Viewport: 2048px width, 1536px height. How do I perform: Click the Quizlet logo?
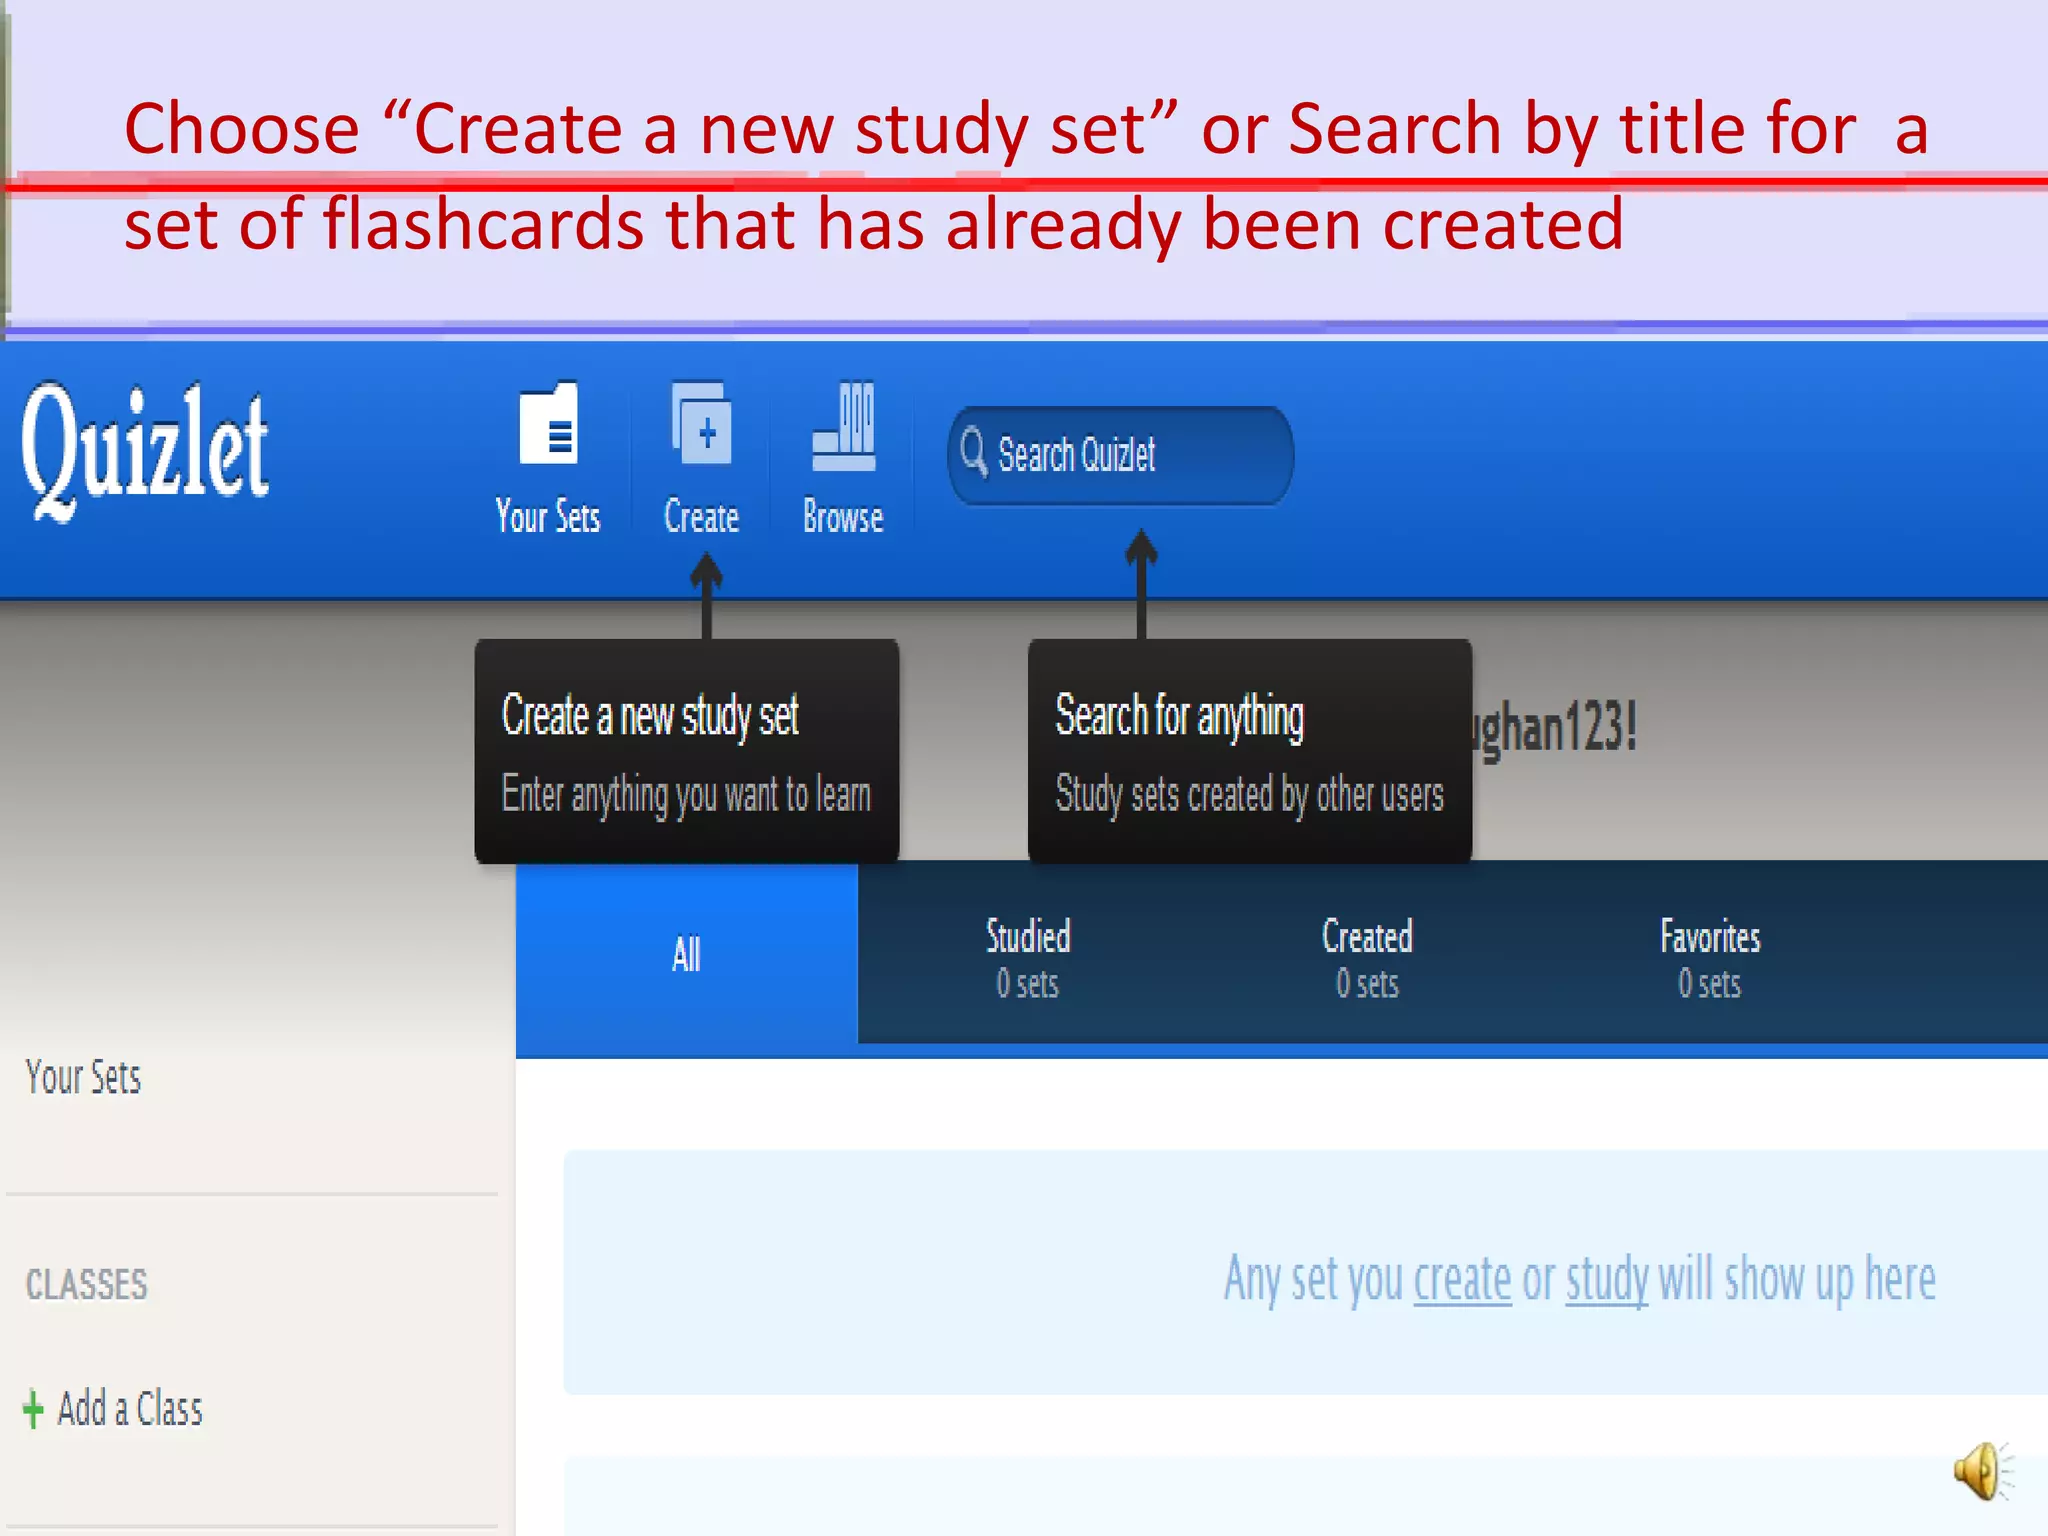tap(145, 452)
